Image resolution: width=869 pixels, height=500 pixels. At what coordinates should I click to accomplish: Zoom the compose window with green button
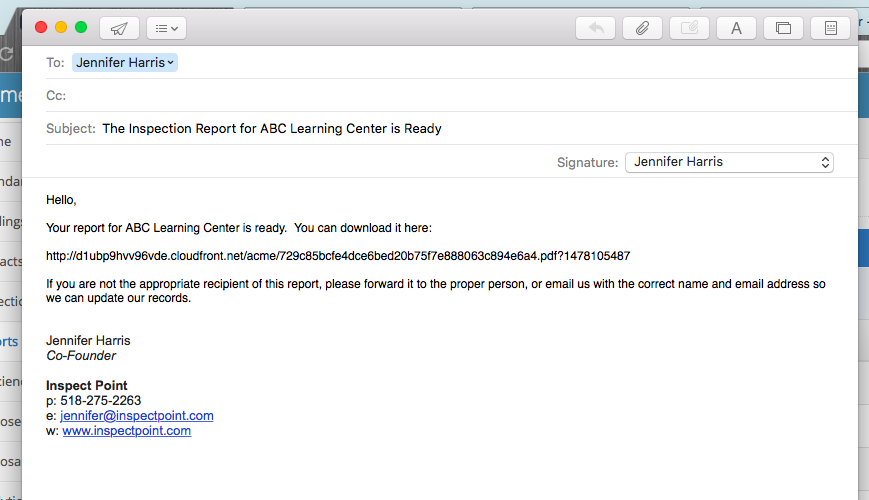click(x=81, y=27)
